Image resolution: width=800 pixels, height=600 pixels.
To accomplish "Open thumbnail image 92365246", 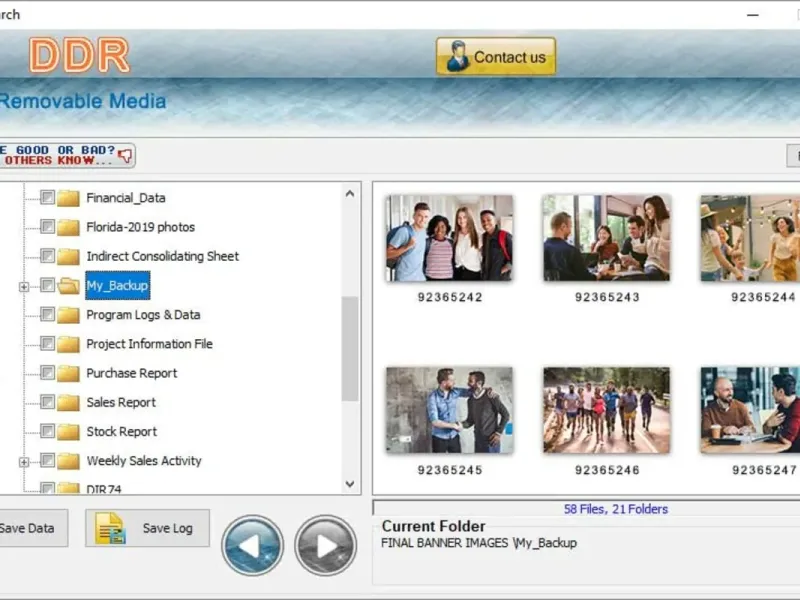I will pyautogui.click(x=607, y=410).
